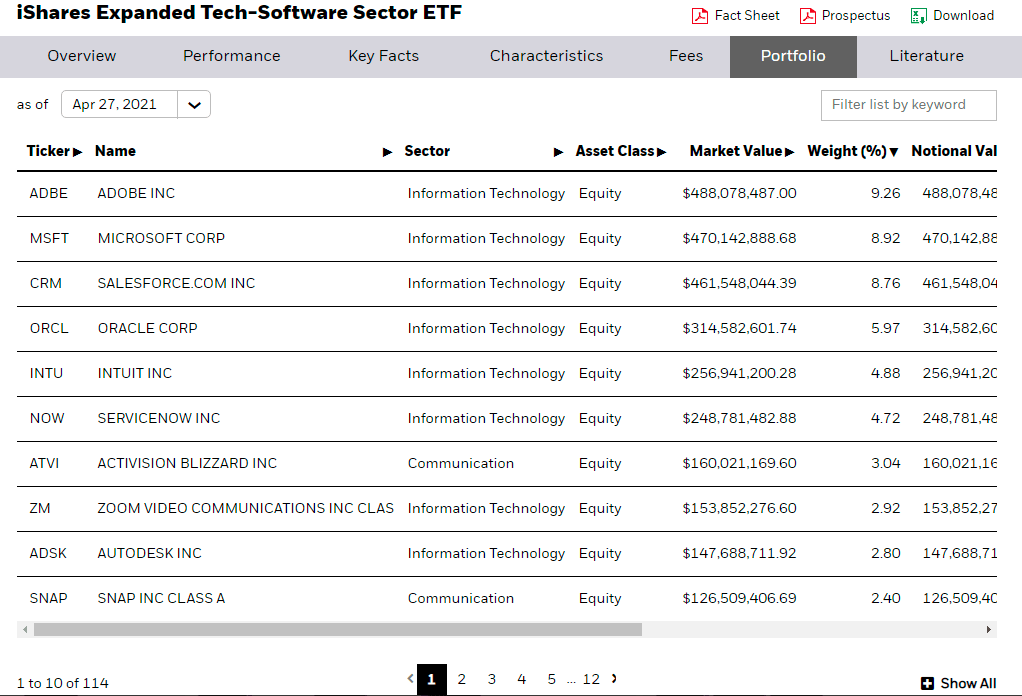The width and height of the screenshot is (1022, 696).
Task: Toggle the Weight (%) descending sort
Action: pyautogui.click(x=893, y=151)
